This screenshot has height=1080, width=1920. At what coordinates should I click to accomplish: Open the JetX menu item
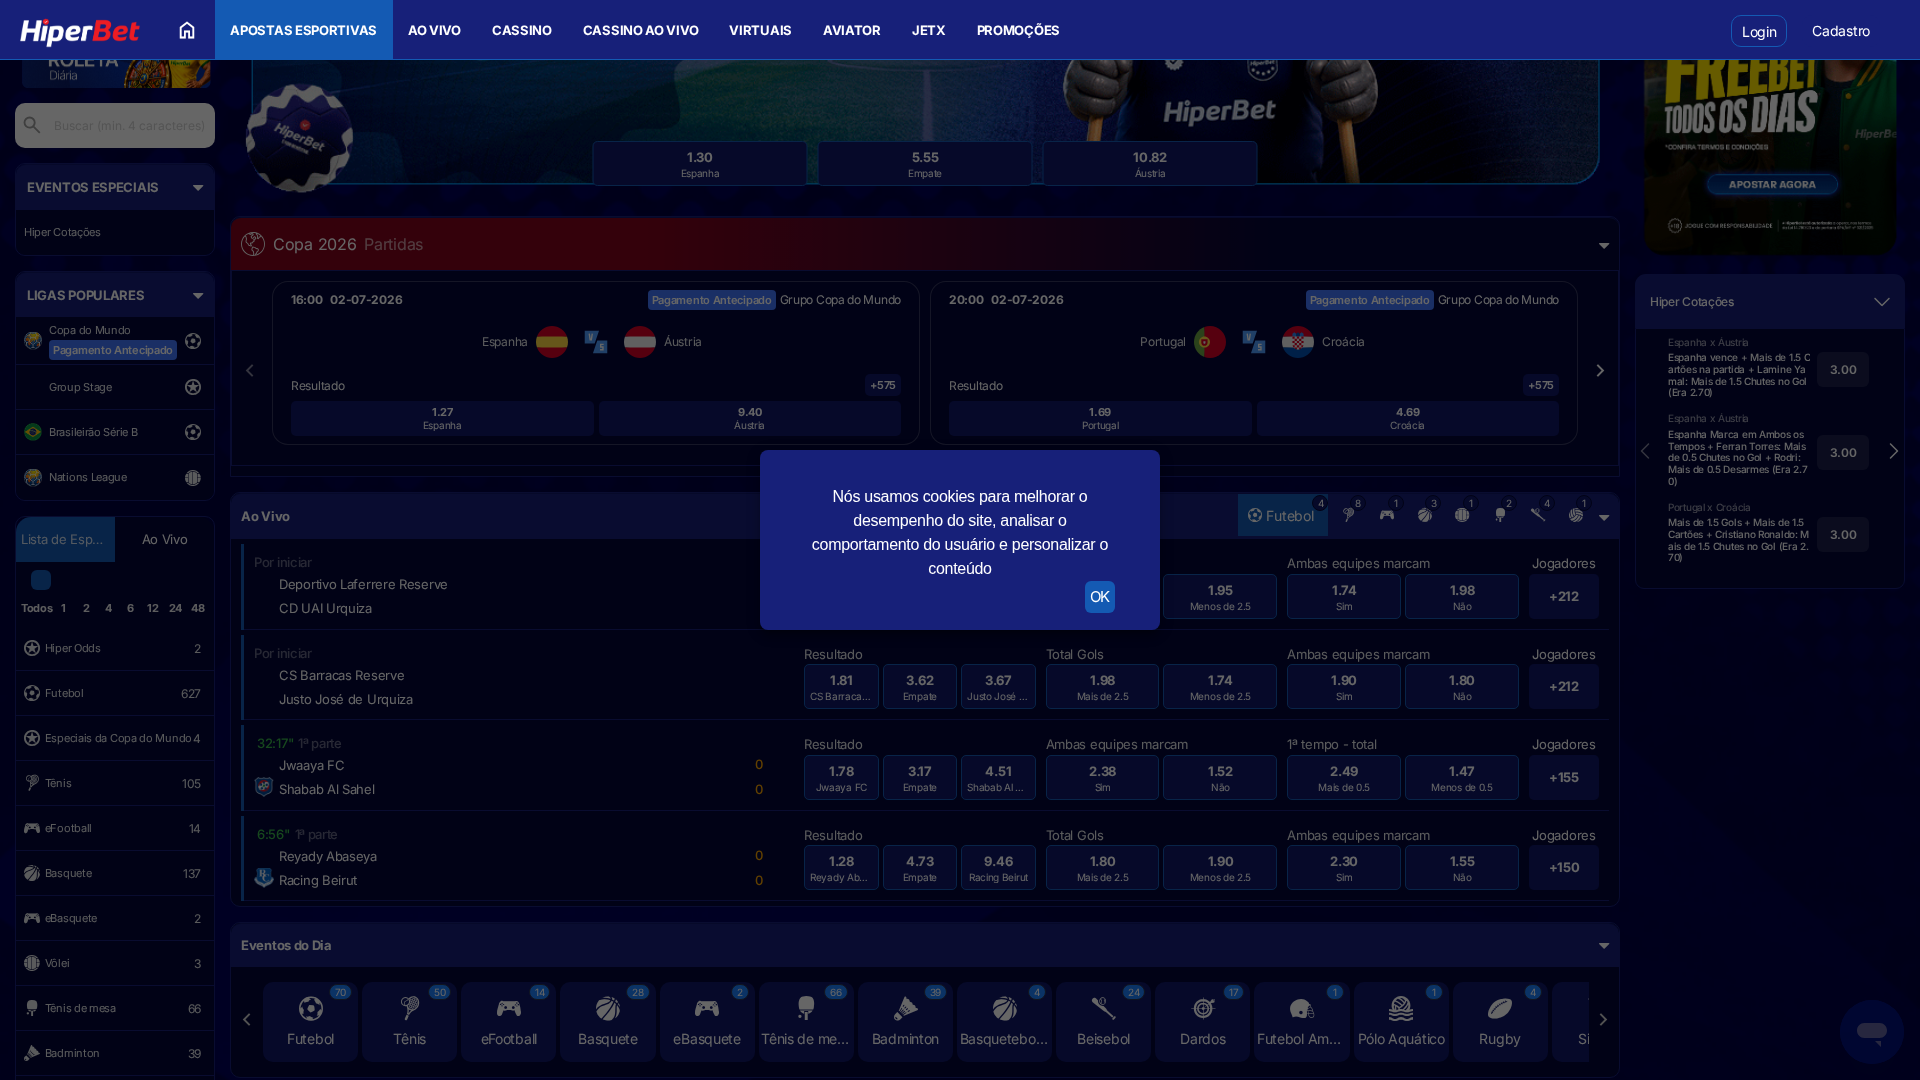tap(928, 30)
